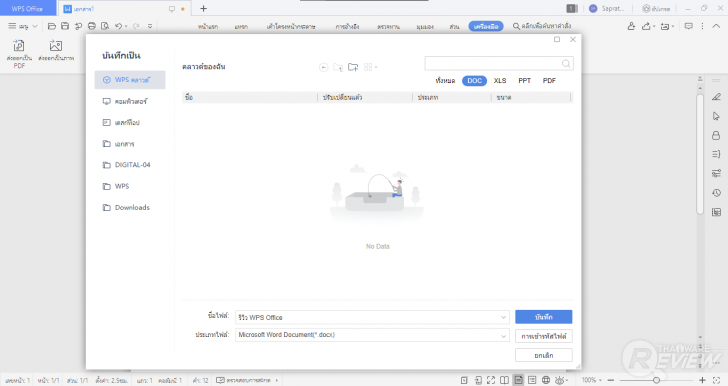
Task: Switch to reading layout book icon
Action: tap(504, 380)
